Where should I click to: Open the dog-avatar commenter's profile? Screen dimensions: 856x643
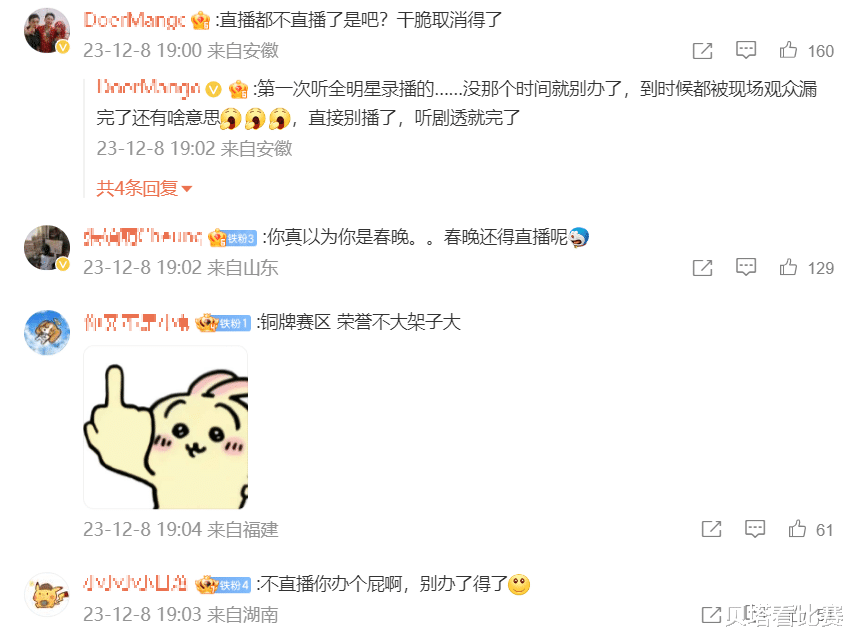click(47, 332)
